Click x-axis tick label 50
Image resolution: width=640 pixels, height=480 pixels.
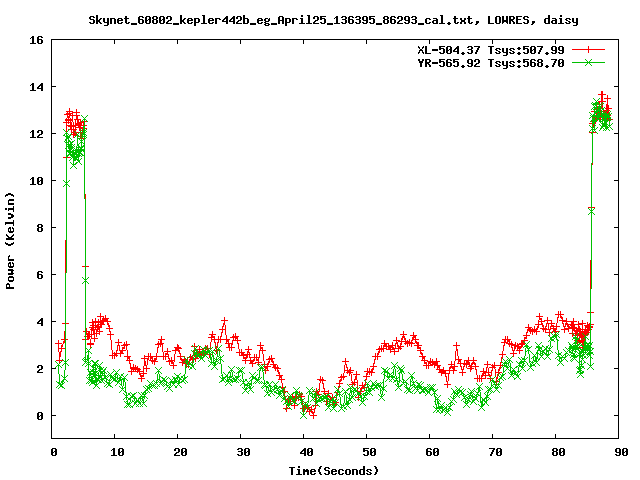point(369,452)
